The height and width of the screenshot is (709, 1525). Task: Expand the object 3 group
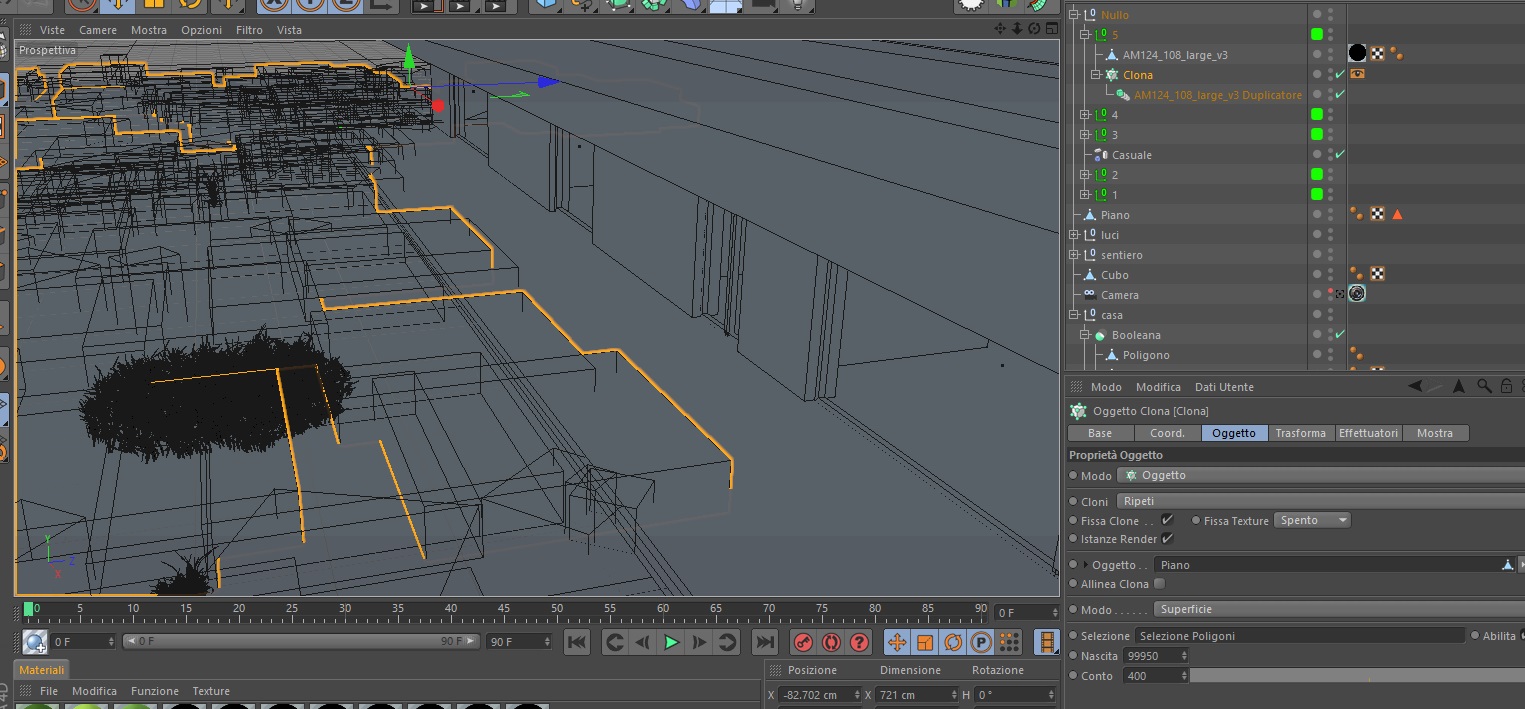[x=1085, y=134]
